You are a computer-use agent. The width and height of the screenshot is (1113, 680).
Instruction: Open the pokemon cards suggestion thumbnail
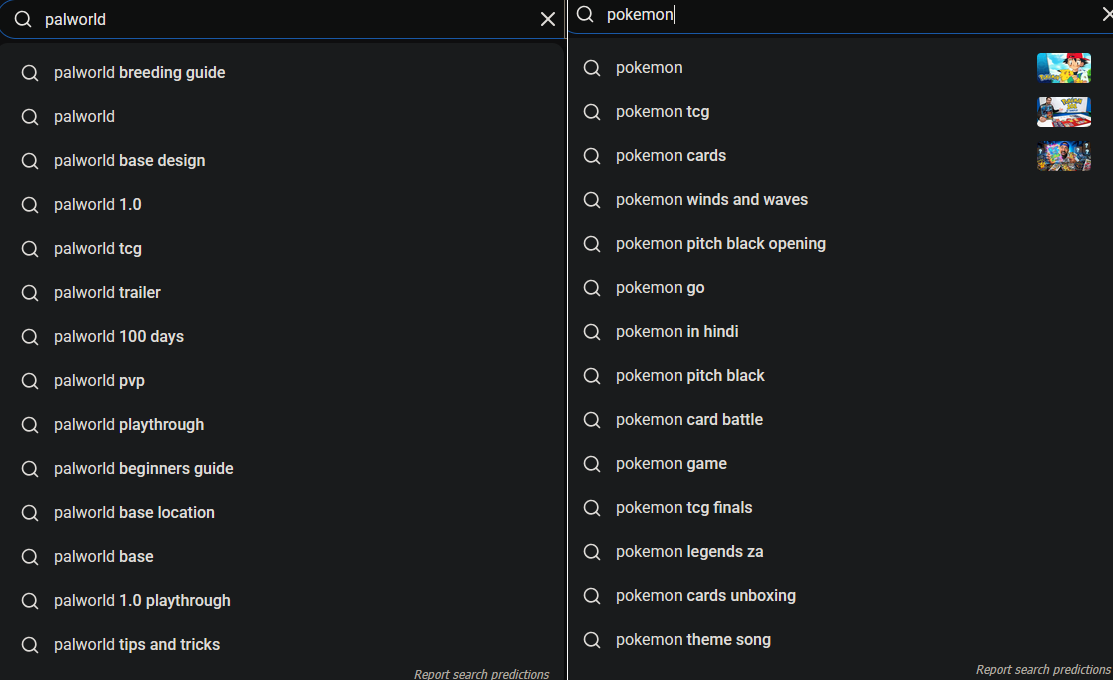point(1063,155)
